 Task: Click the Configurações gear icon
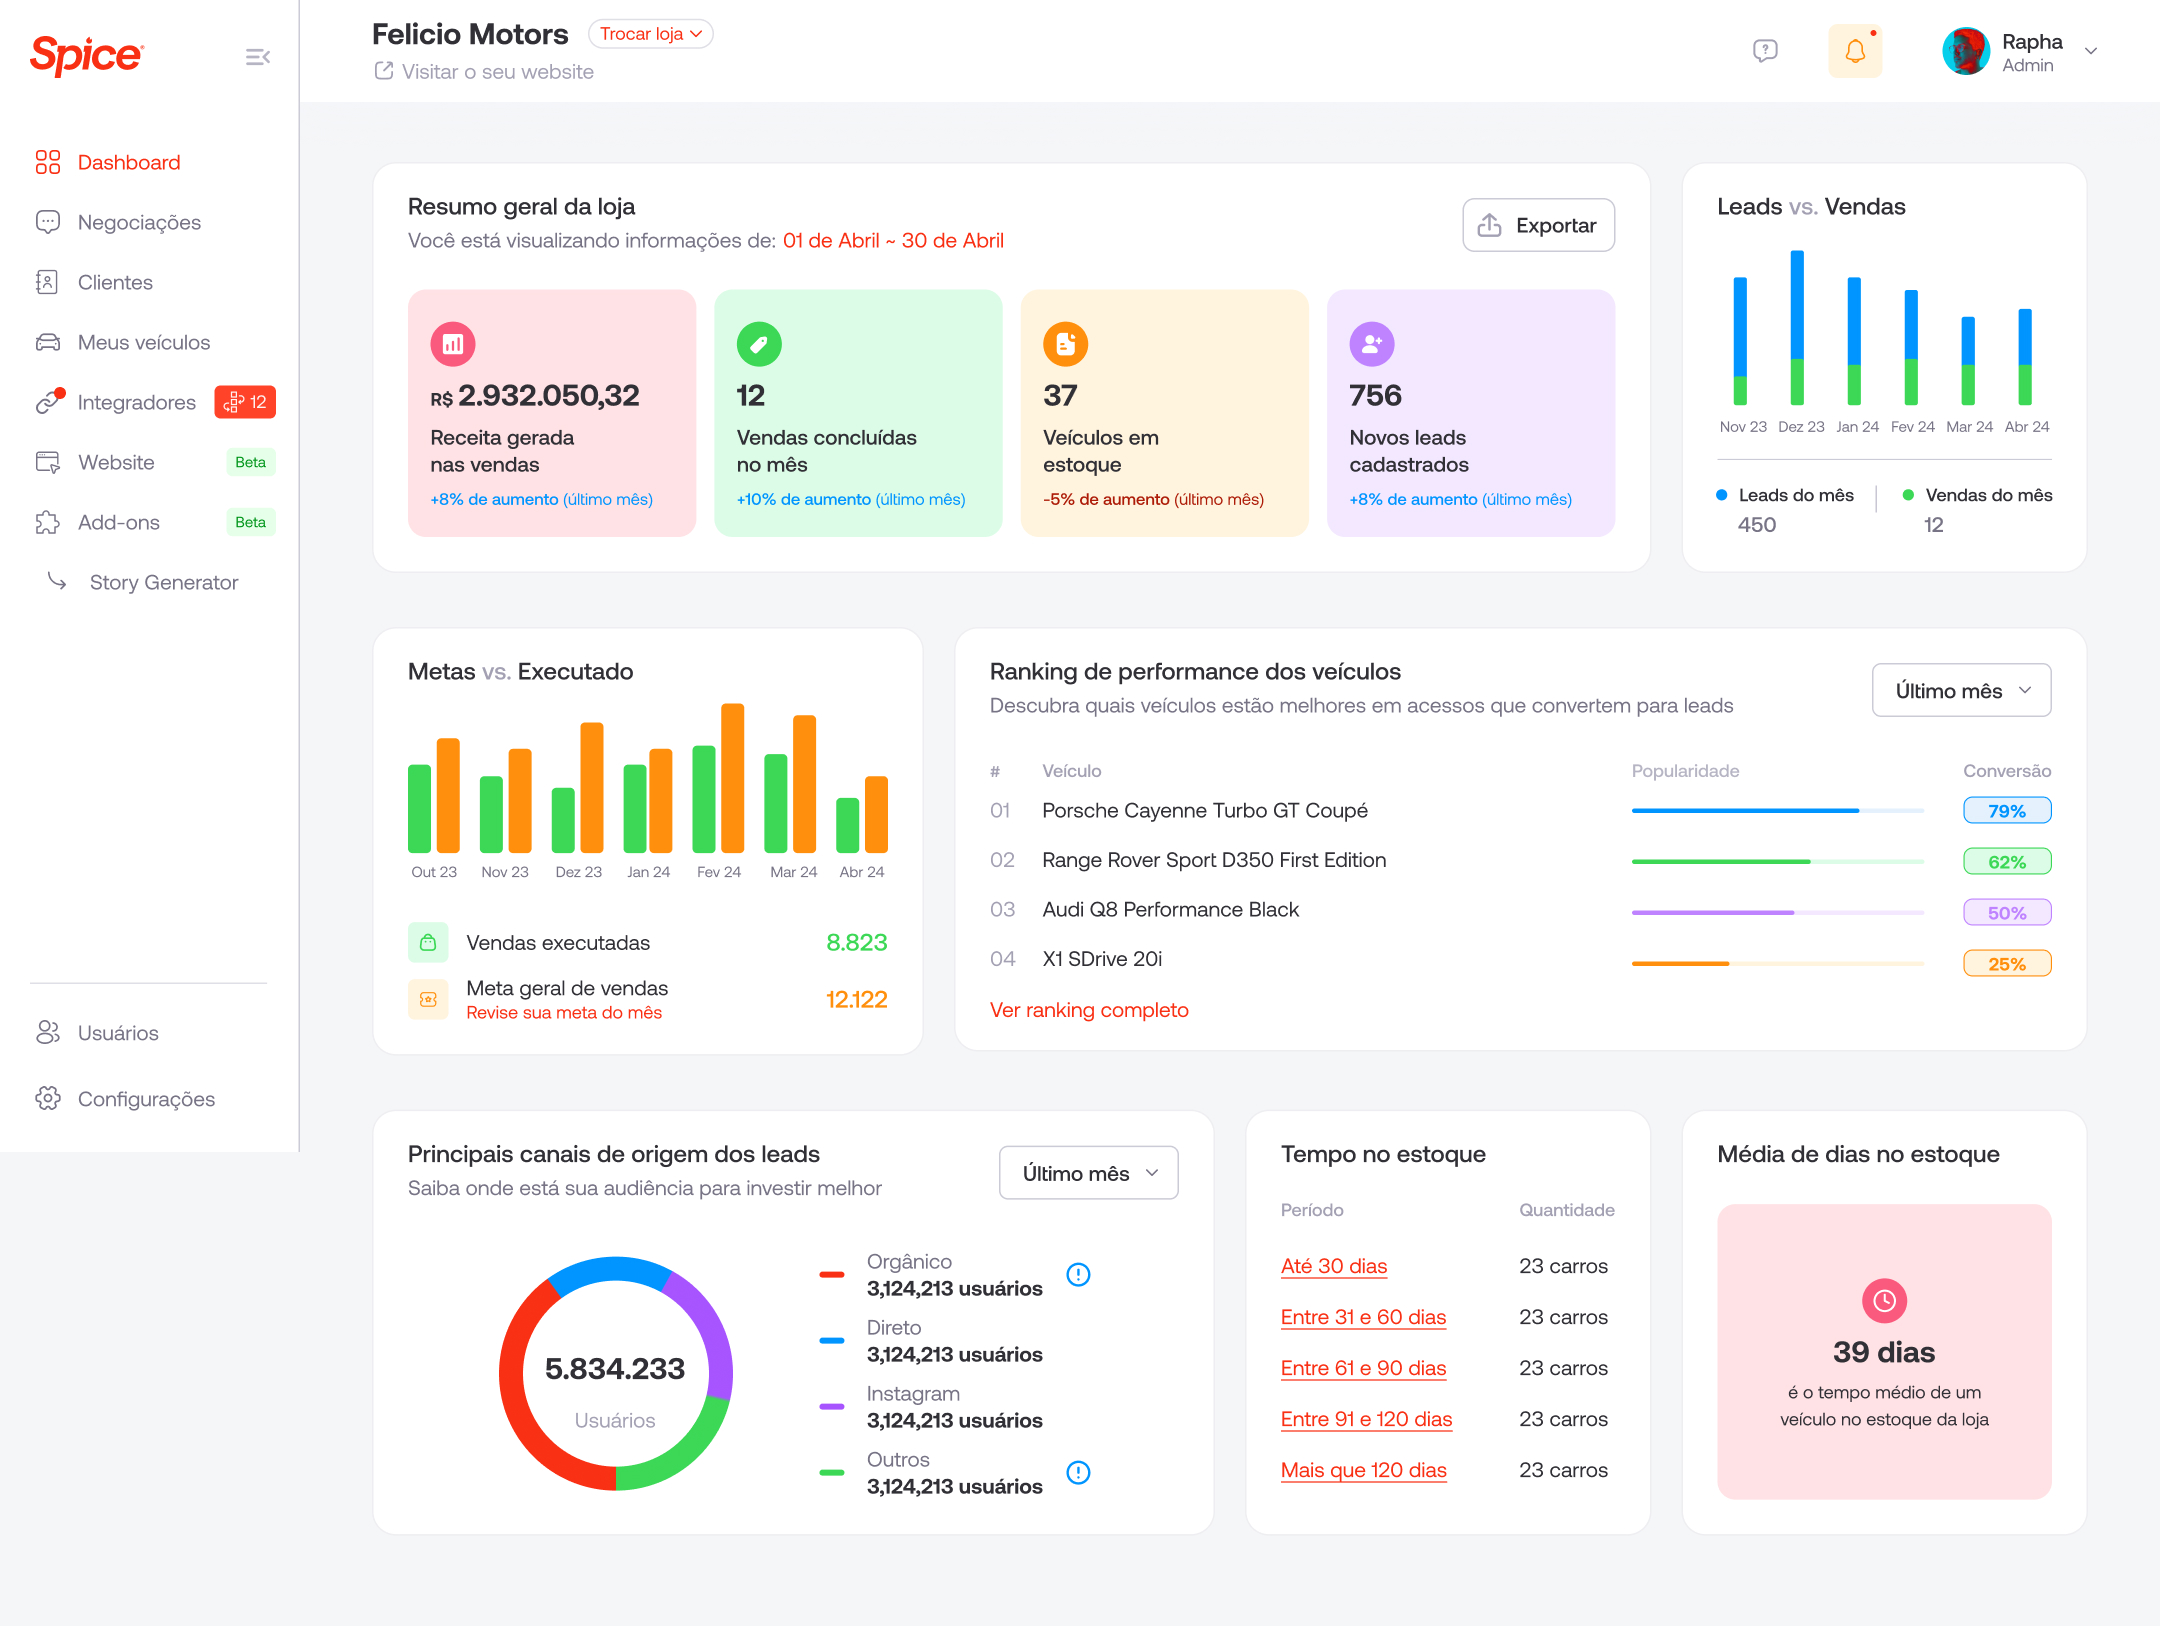[x=48, y=1099]
